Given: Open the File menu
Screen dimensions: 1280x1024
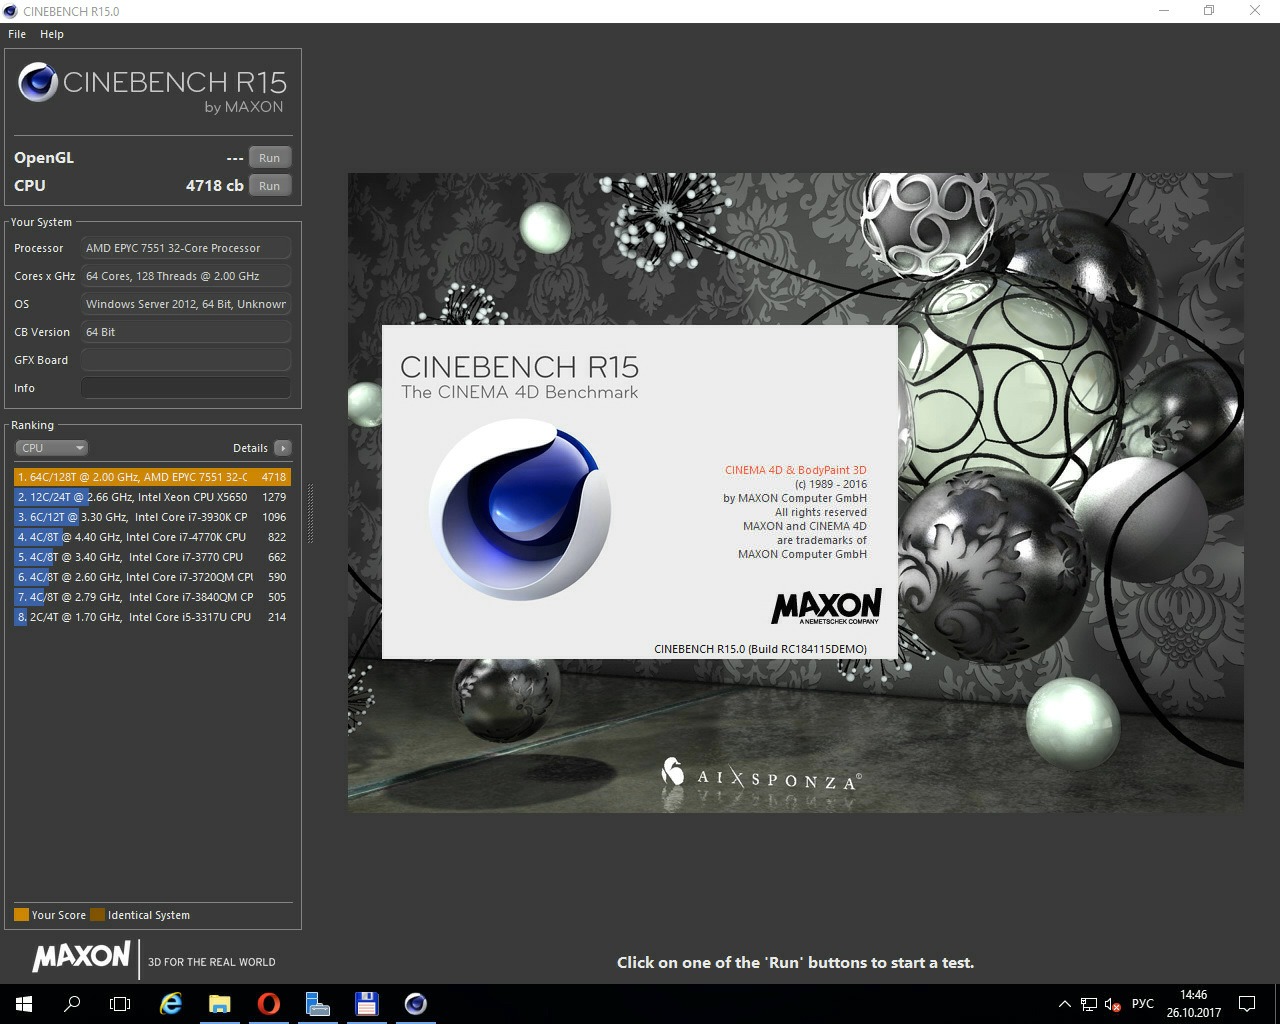Looking at the screenshot, I should (17, 34).
